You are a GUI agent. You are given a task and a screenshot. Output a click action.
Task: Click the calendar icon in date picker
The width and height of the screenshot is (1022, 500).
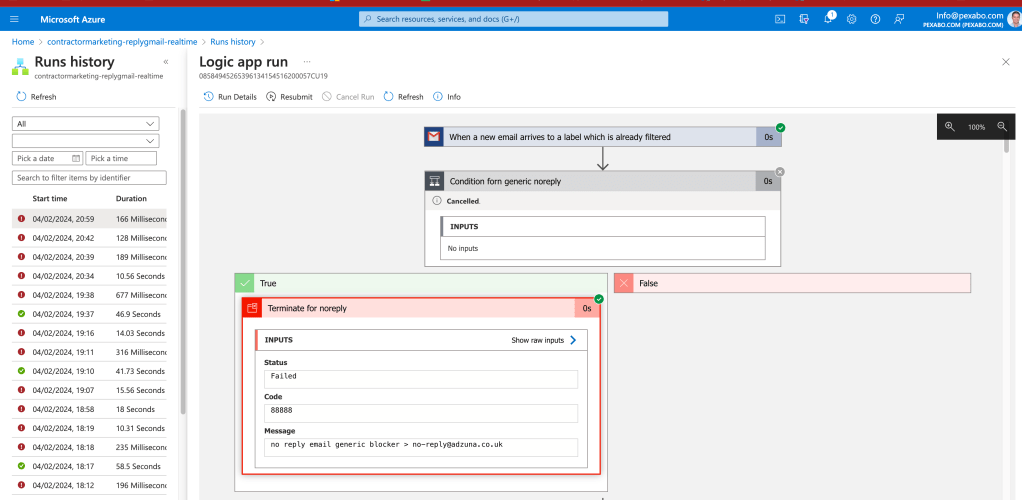click(76, 158)
